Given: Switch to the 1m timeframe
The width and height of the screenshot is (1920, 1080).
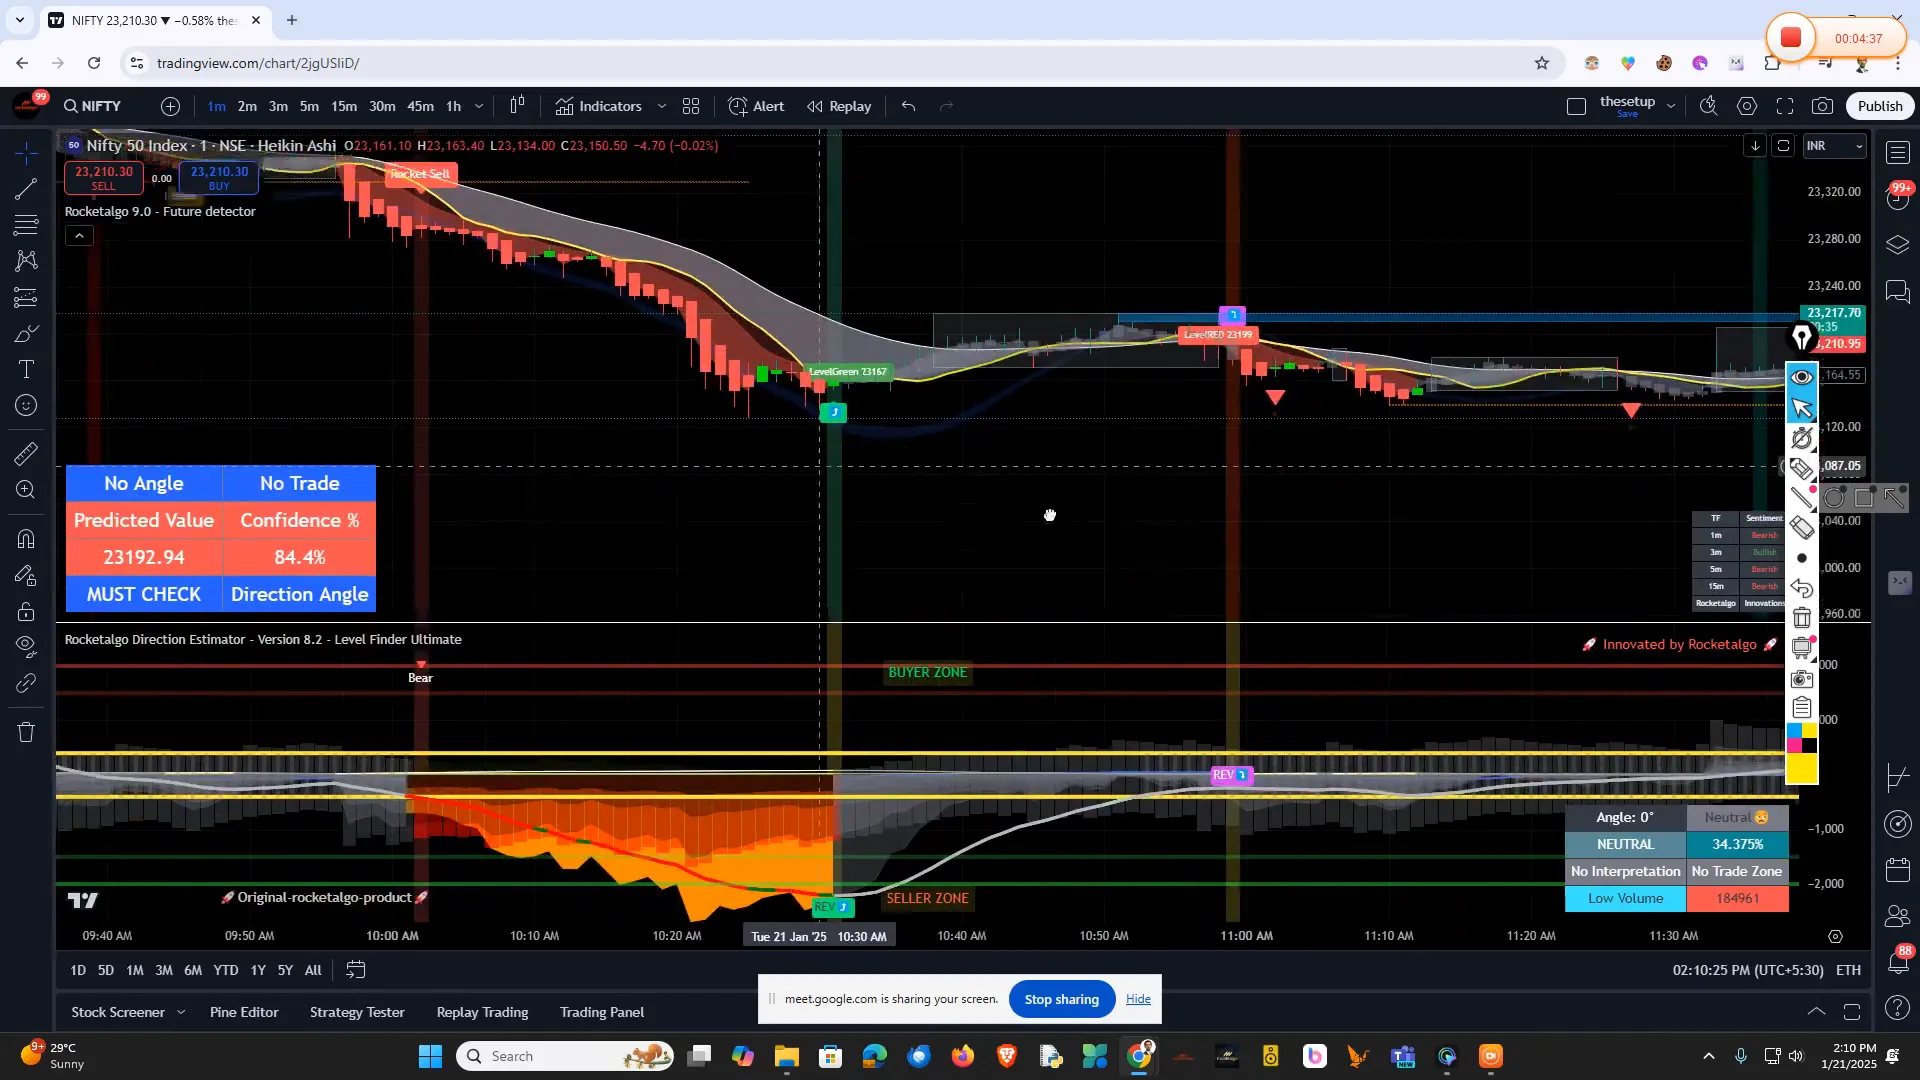Looking at the screenshot, I should 216,106.
